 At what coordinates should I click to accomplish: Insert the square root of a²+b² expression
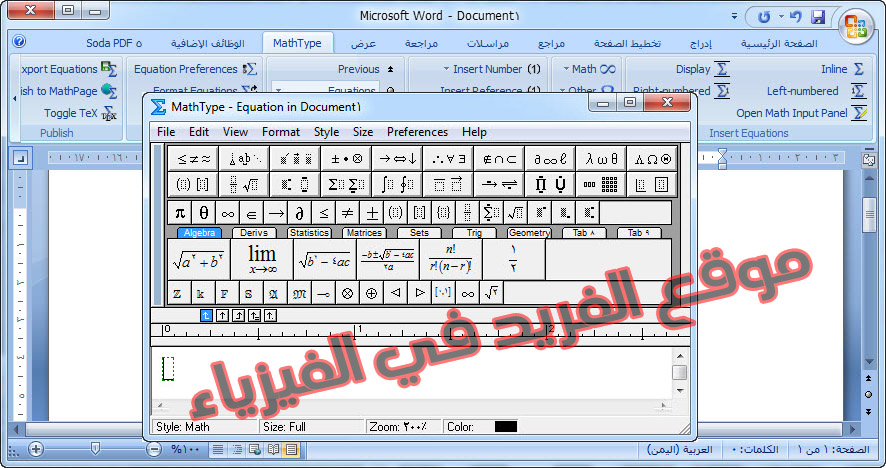(199, 259)
